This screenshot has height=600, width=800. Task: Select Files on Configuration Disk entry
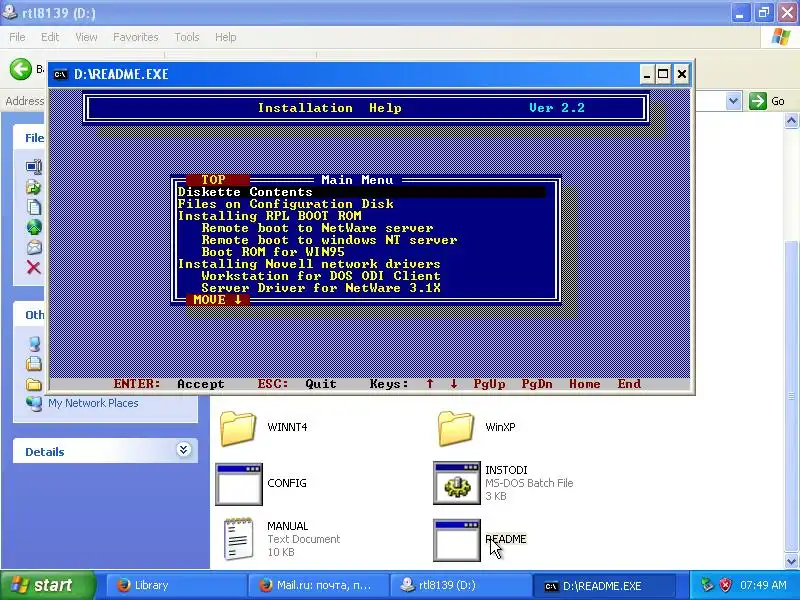tap(286, 204)
